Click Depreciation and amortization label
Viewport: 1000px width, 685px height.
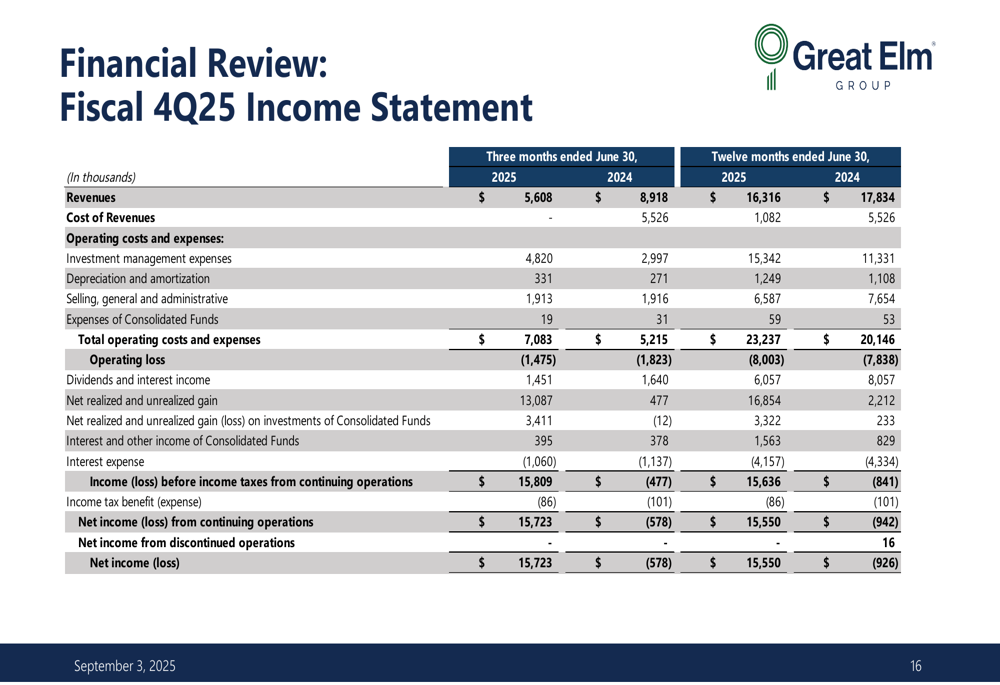pos(138,279)
